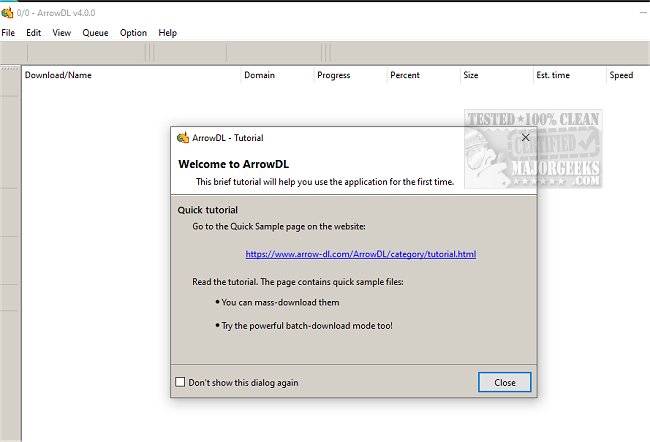Click the 'Quick tutorial' heading text
The image size is (650, 442).
(208, 210)
